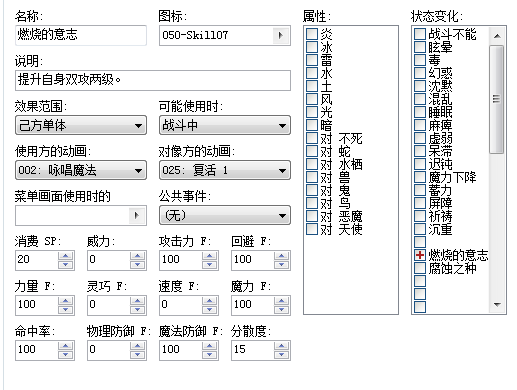This screenshot has height=390, width=517.
Task: Toggle the 腐蚀之种 state checkbox
Action: (420, 268)
